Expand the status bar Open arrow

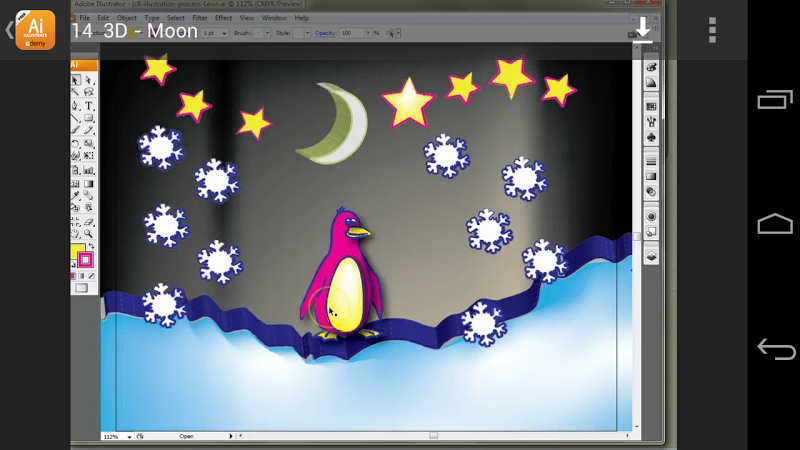(x=231, y=436)
